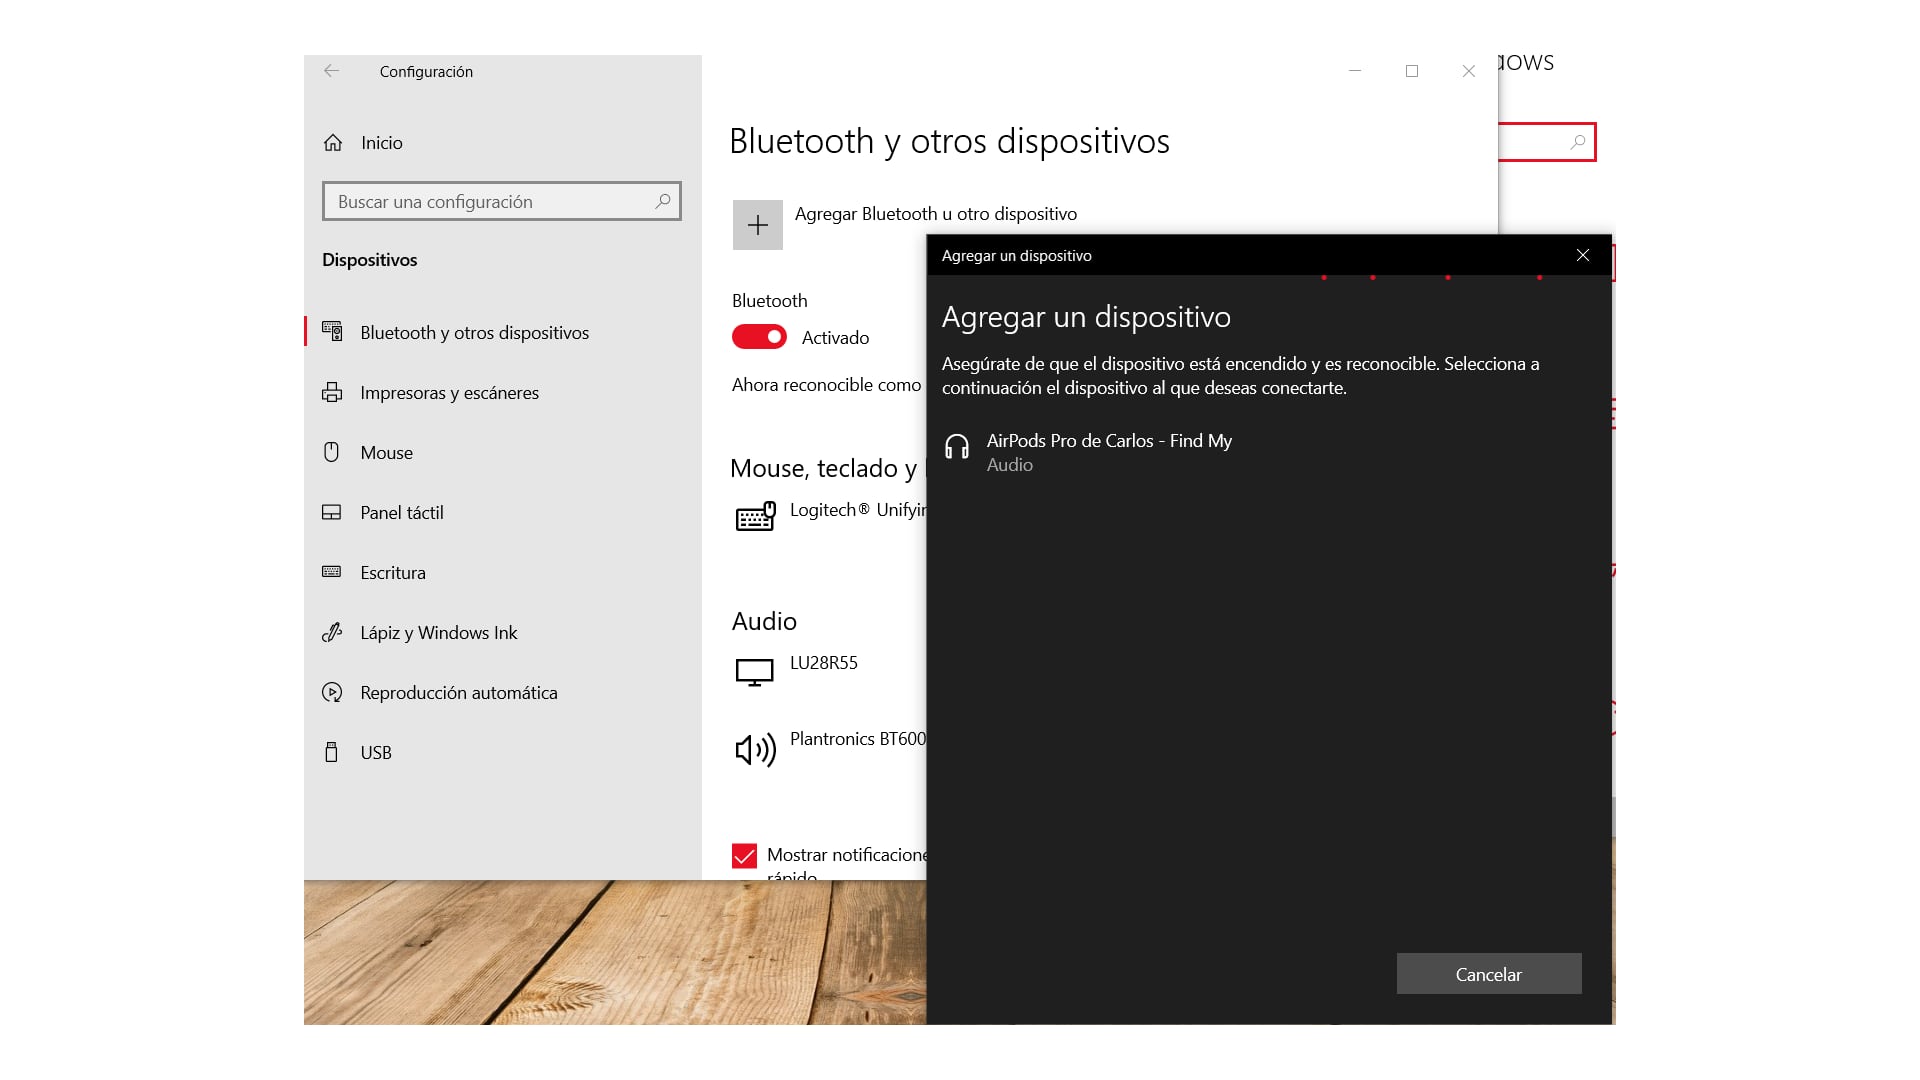Maximize the Configuración window
The image size is (1920, 1080).
click(1412, 71)
